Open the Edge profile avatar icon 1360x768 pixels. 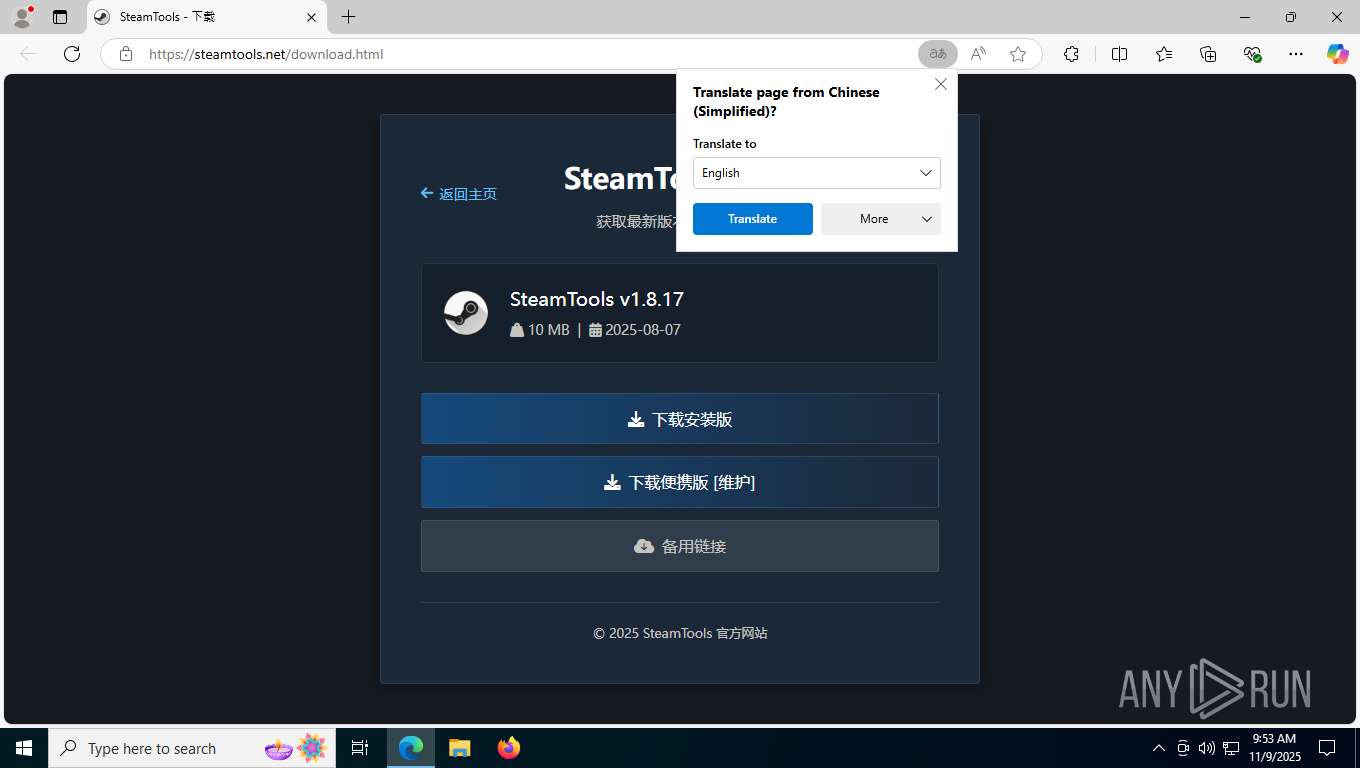point(22,17)
